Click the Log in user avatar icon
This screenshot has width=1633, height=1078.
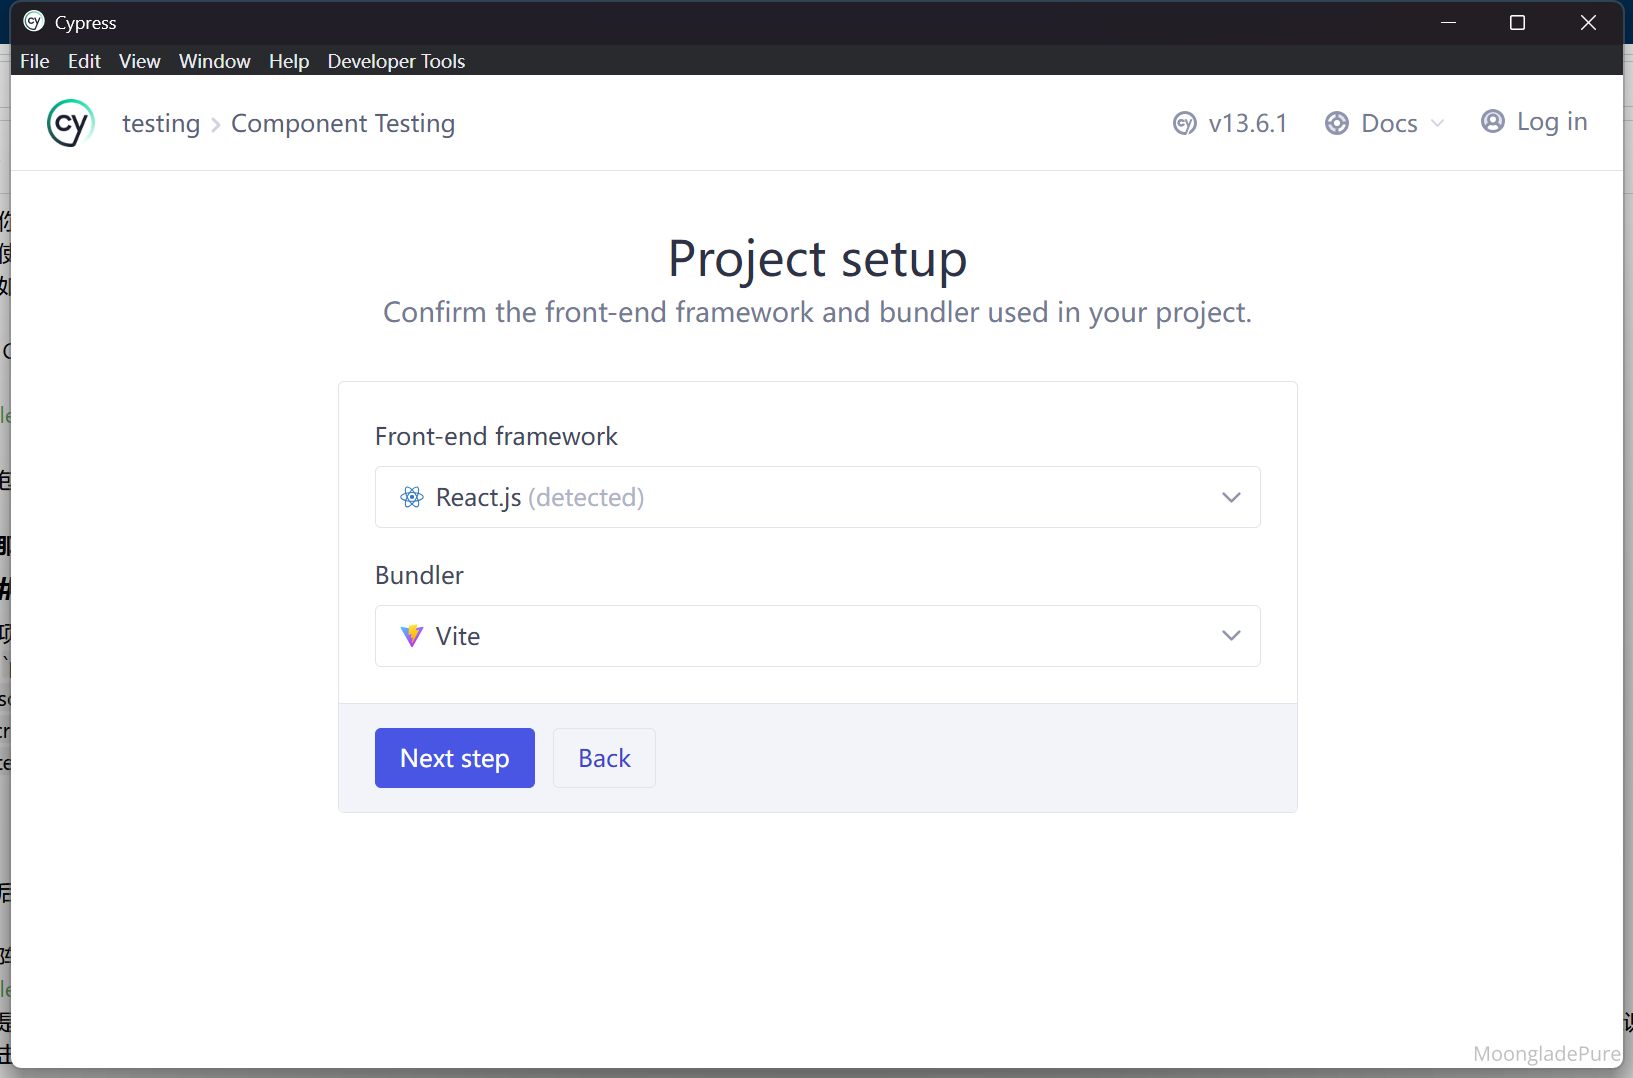coord(1492,122)
